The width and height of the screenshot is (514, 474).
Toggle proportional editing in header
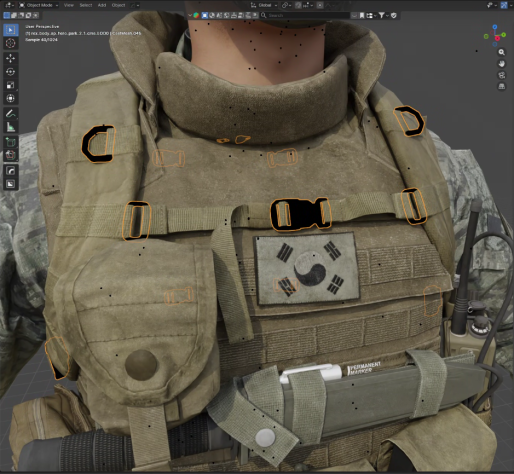(x=320, y=5)
